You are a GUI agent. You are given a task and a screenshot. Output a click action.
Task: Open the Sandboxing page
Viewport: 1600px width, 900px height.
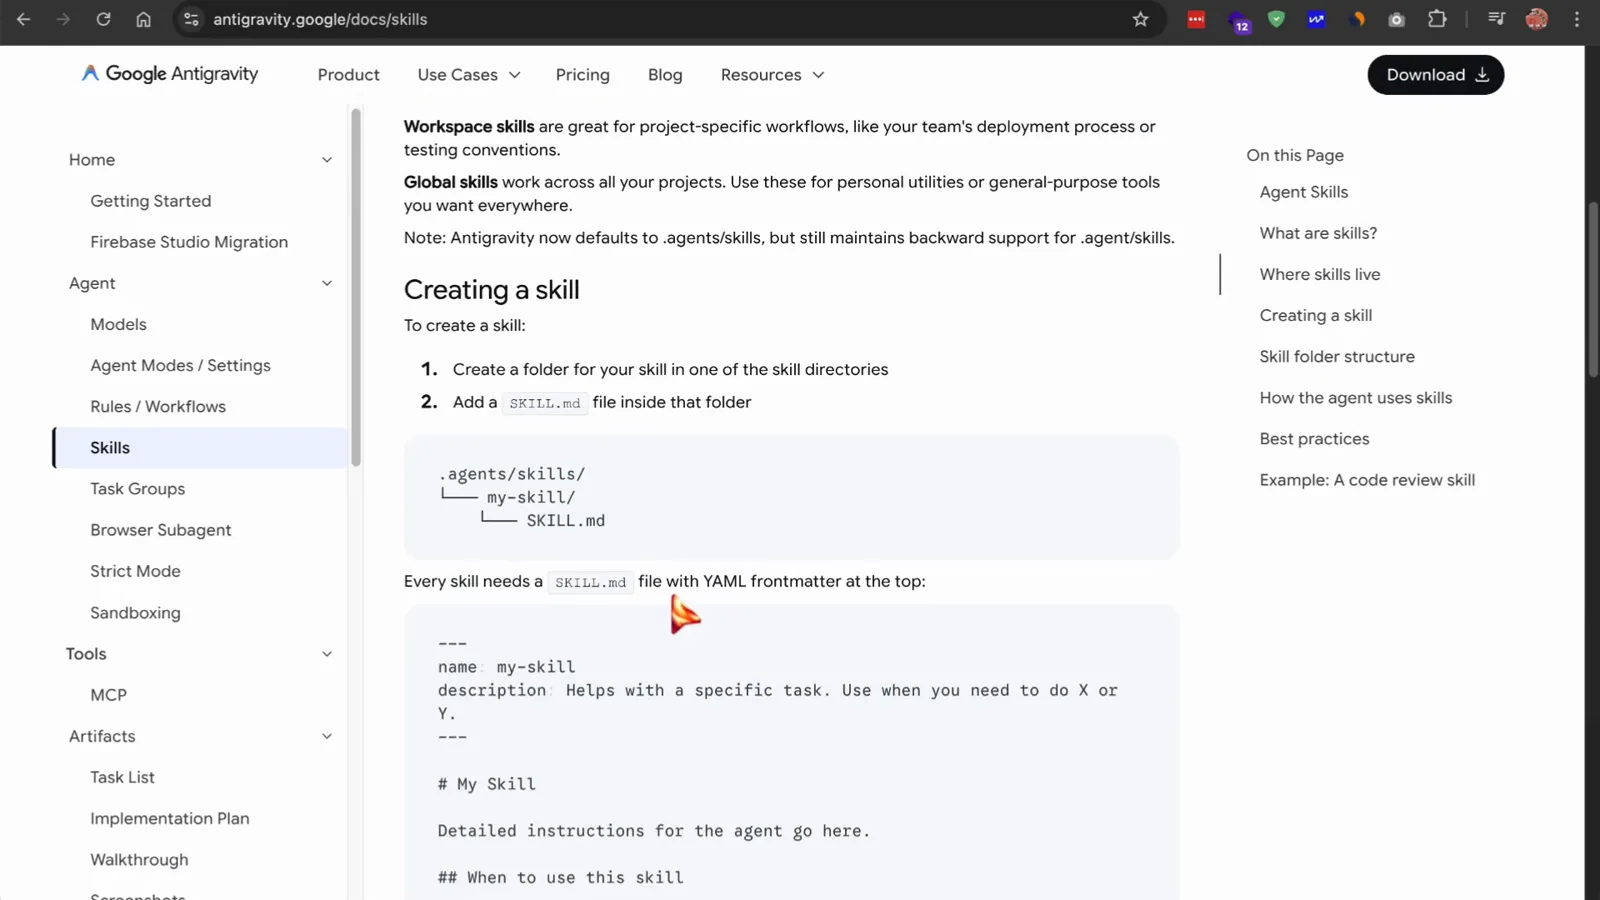click(x=135, y=613)
